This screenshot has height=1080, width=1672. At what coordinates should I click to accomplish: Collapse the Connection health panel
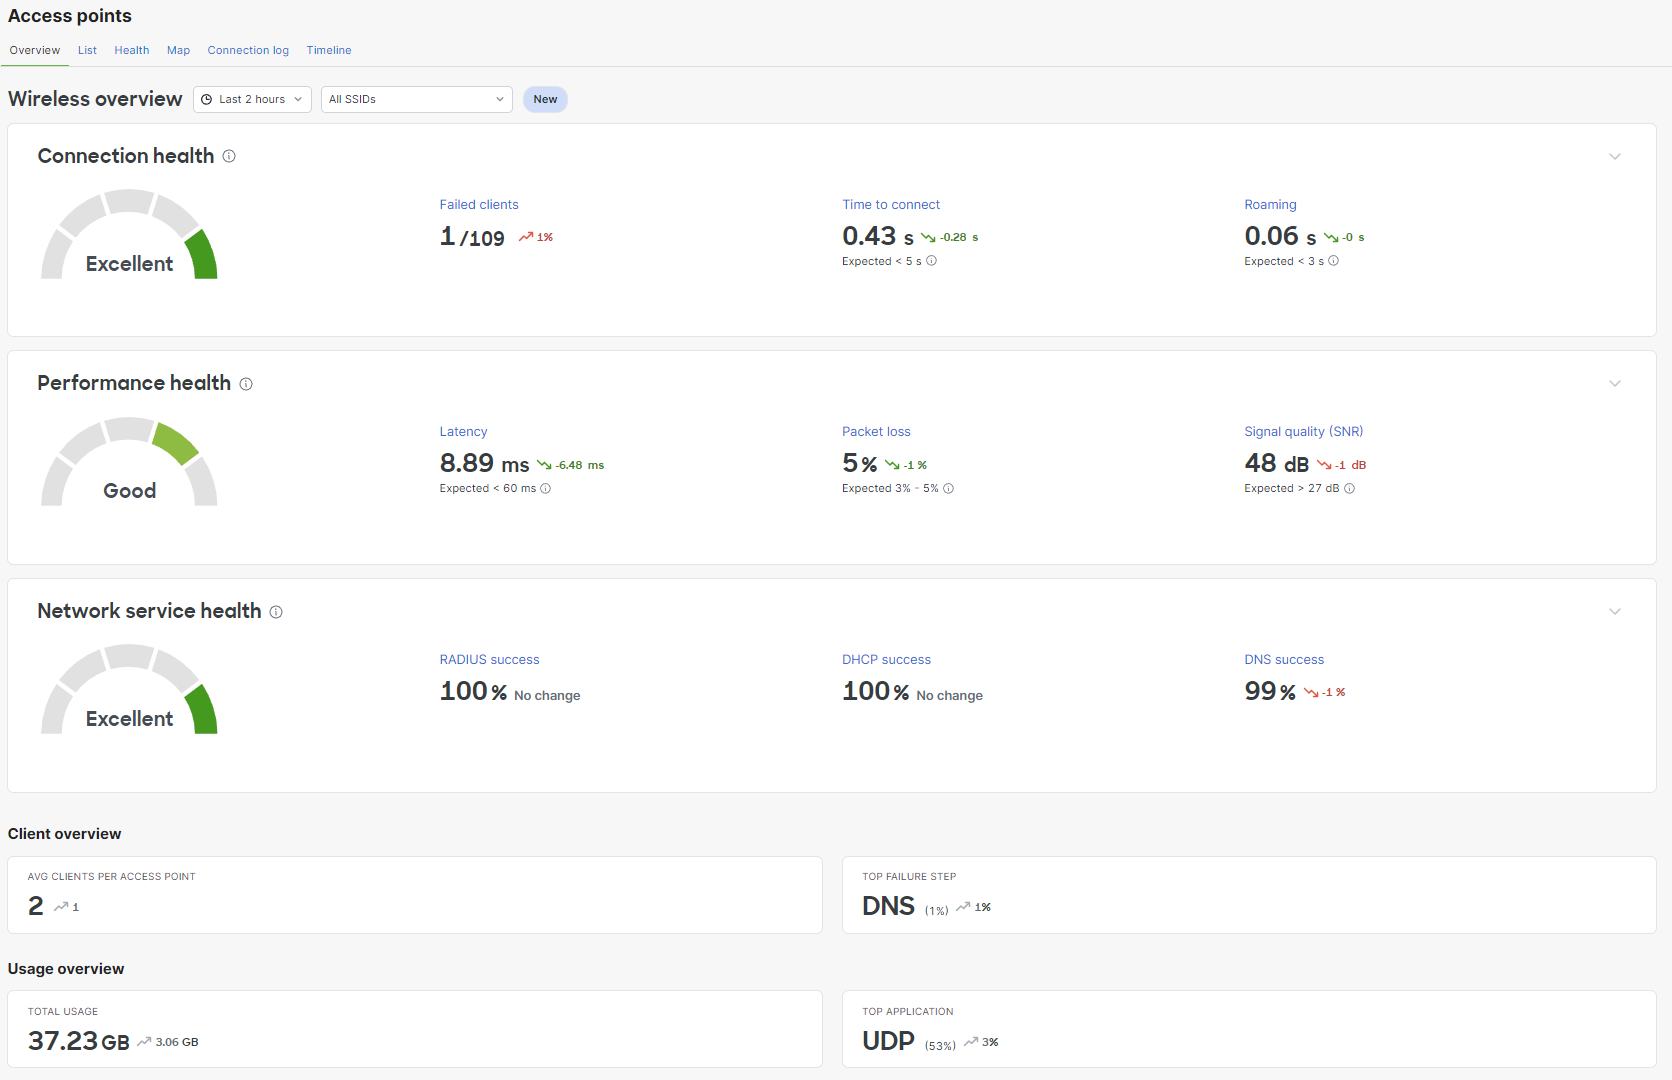pos(1615,156)
